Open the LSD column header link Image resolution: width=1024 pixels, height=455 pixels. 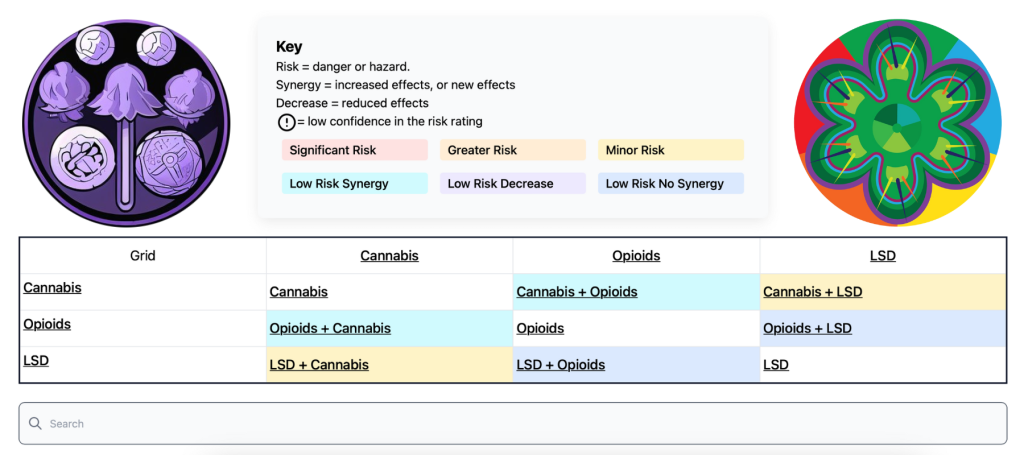883,256
